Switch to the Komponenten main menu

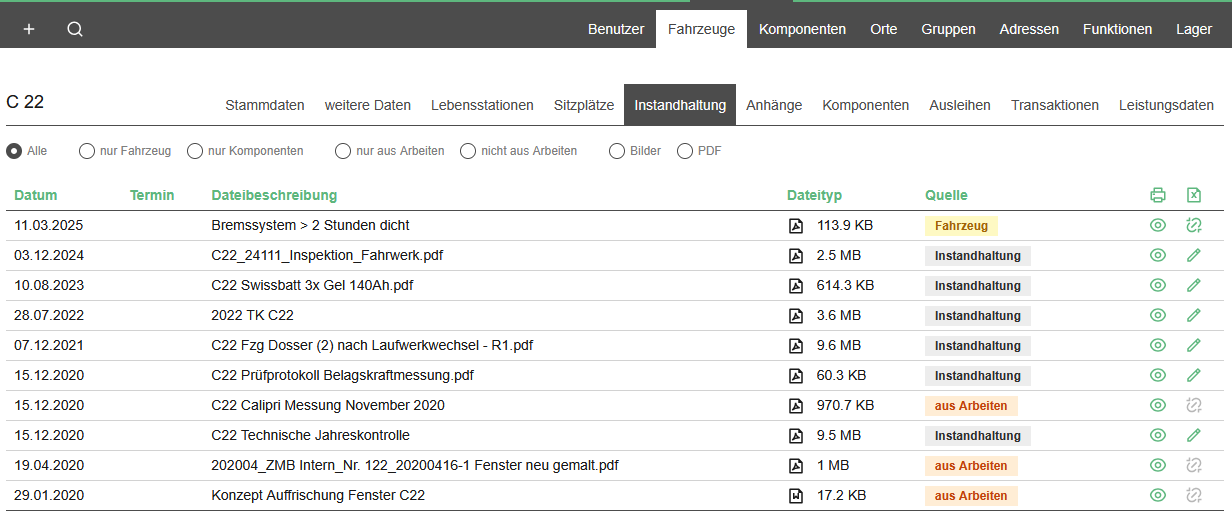[802, 29]
